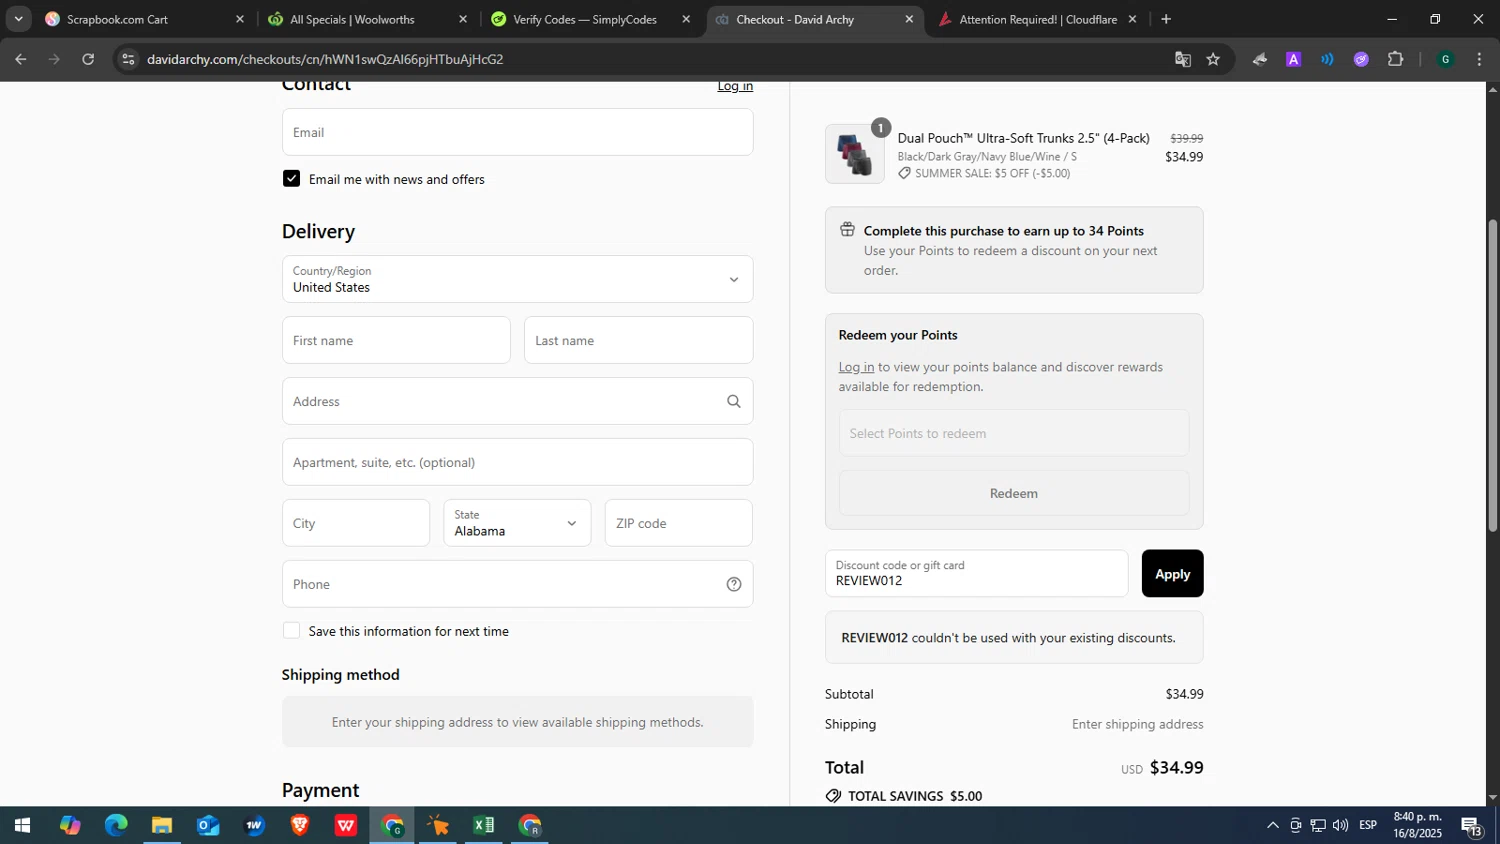This screenshot has height=844, width=1500.
Task: Open File Explorer from taskbar
Action: [162, 825]
